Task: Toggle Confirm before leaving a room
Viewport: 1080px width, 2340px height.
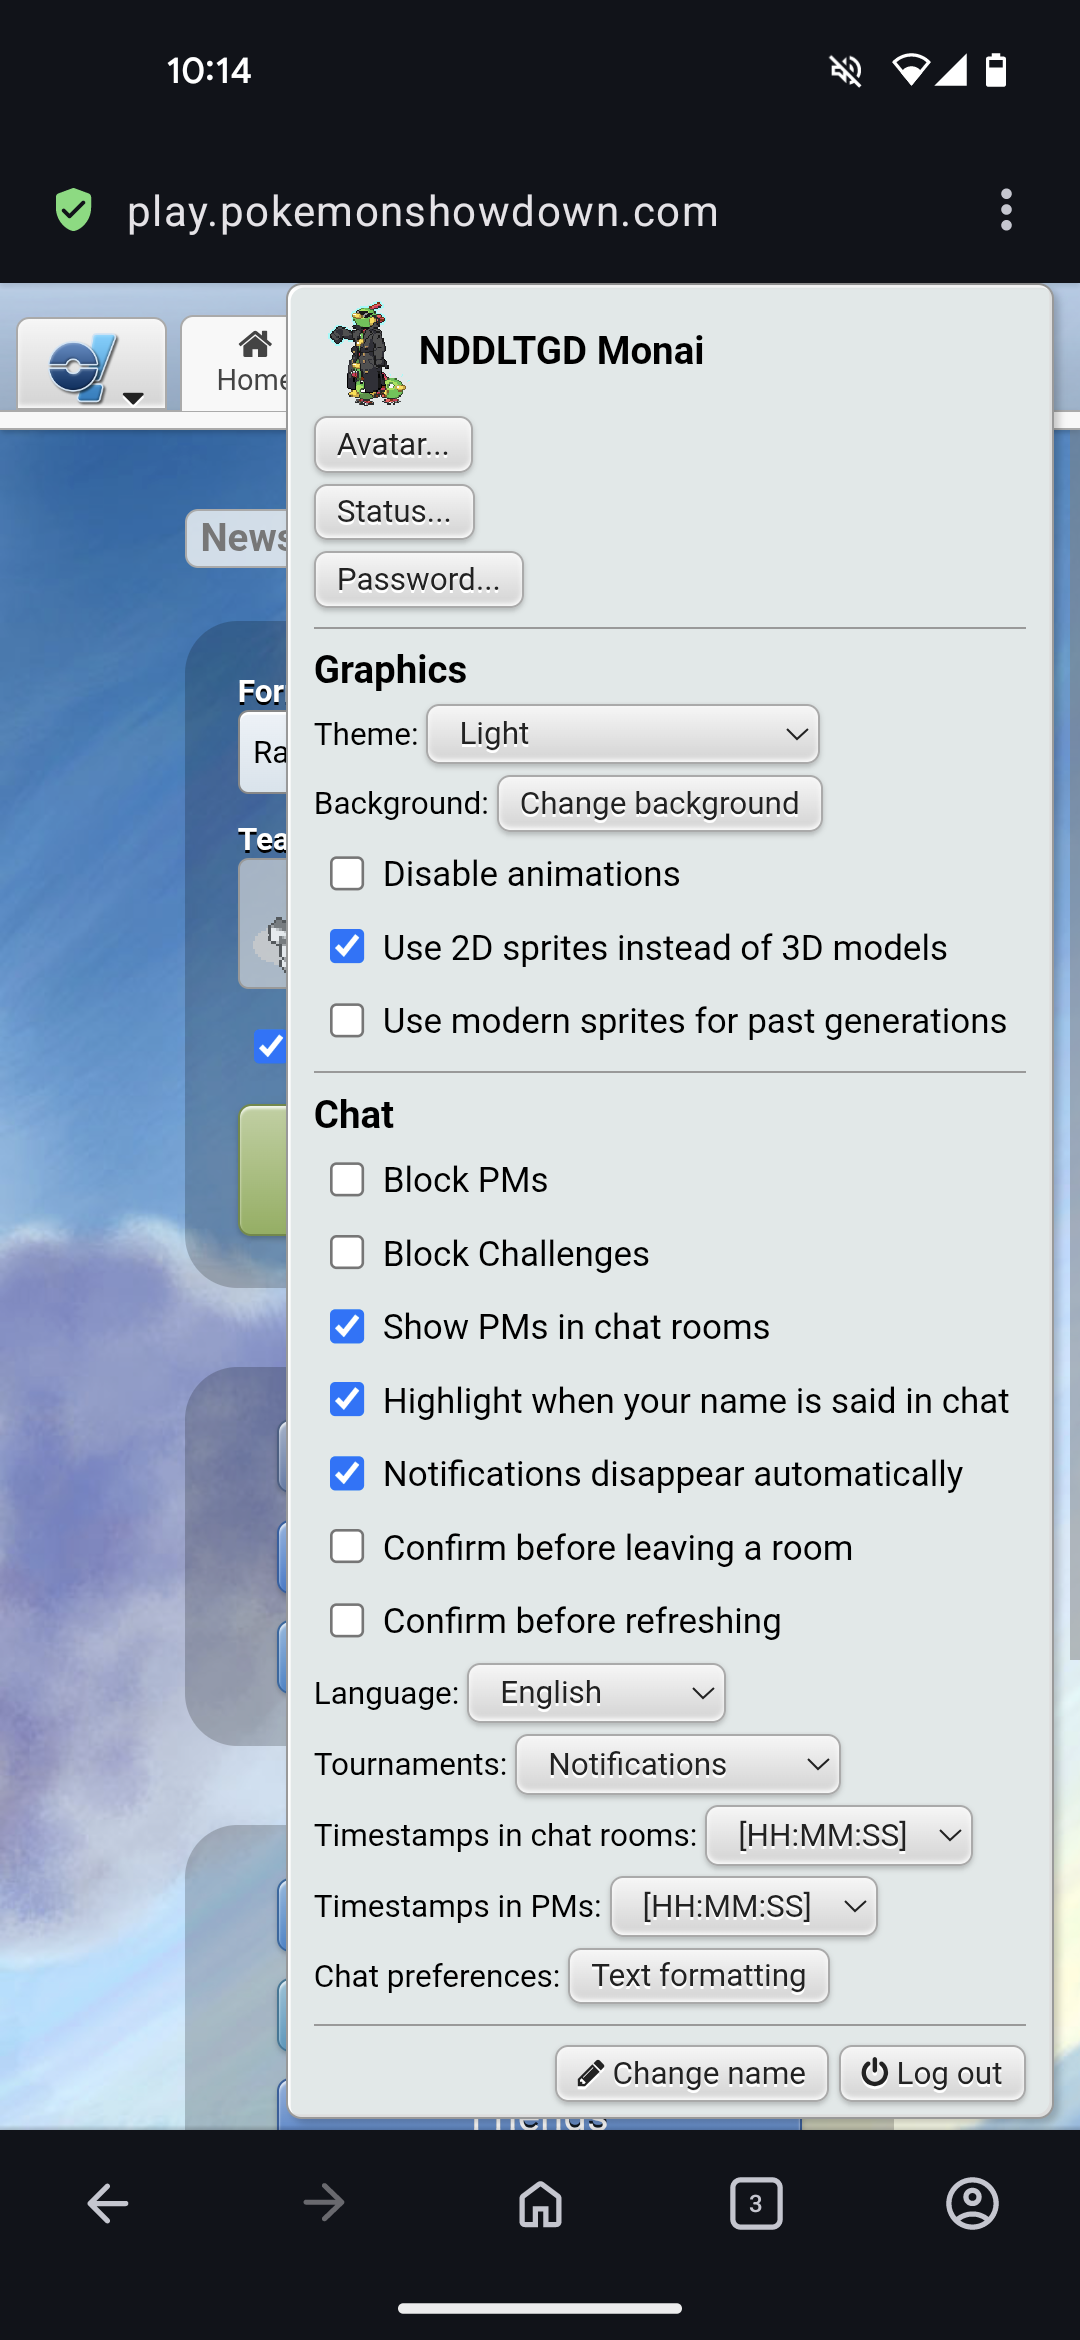Action: pyautogui.click(x=347, y=1546)
